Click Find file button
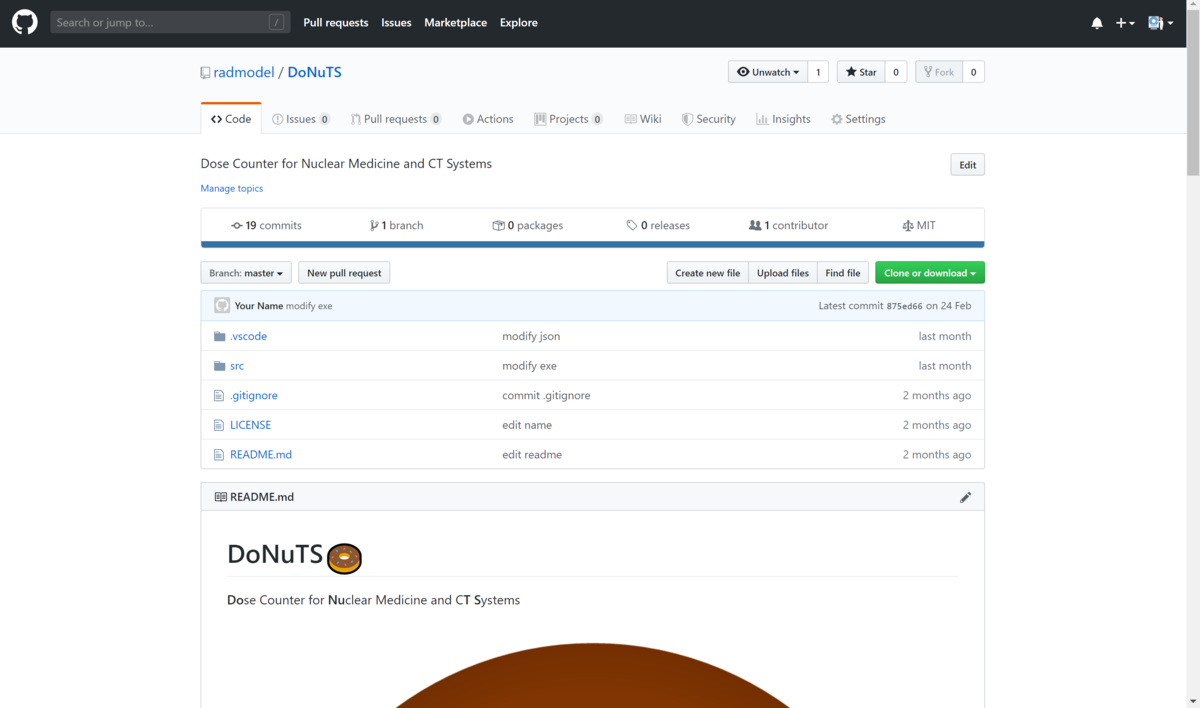 pyautogui.click(x=843, y=273)
